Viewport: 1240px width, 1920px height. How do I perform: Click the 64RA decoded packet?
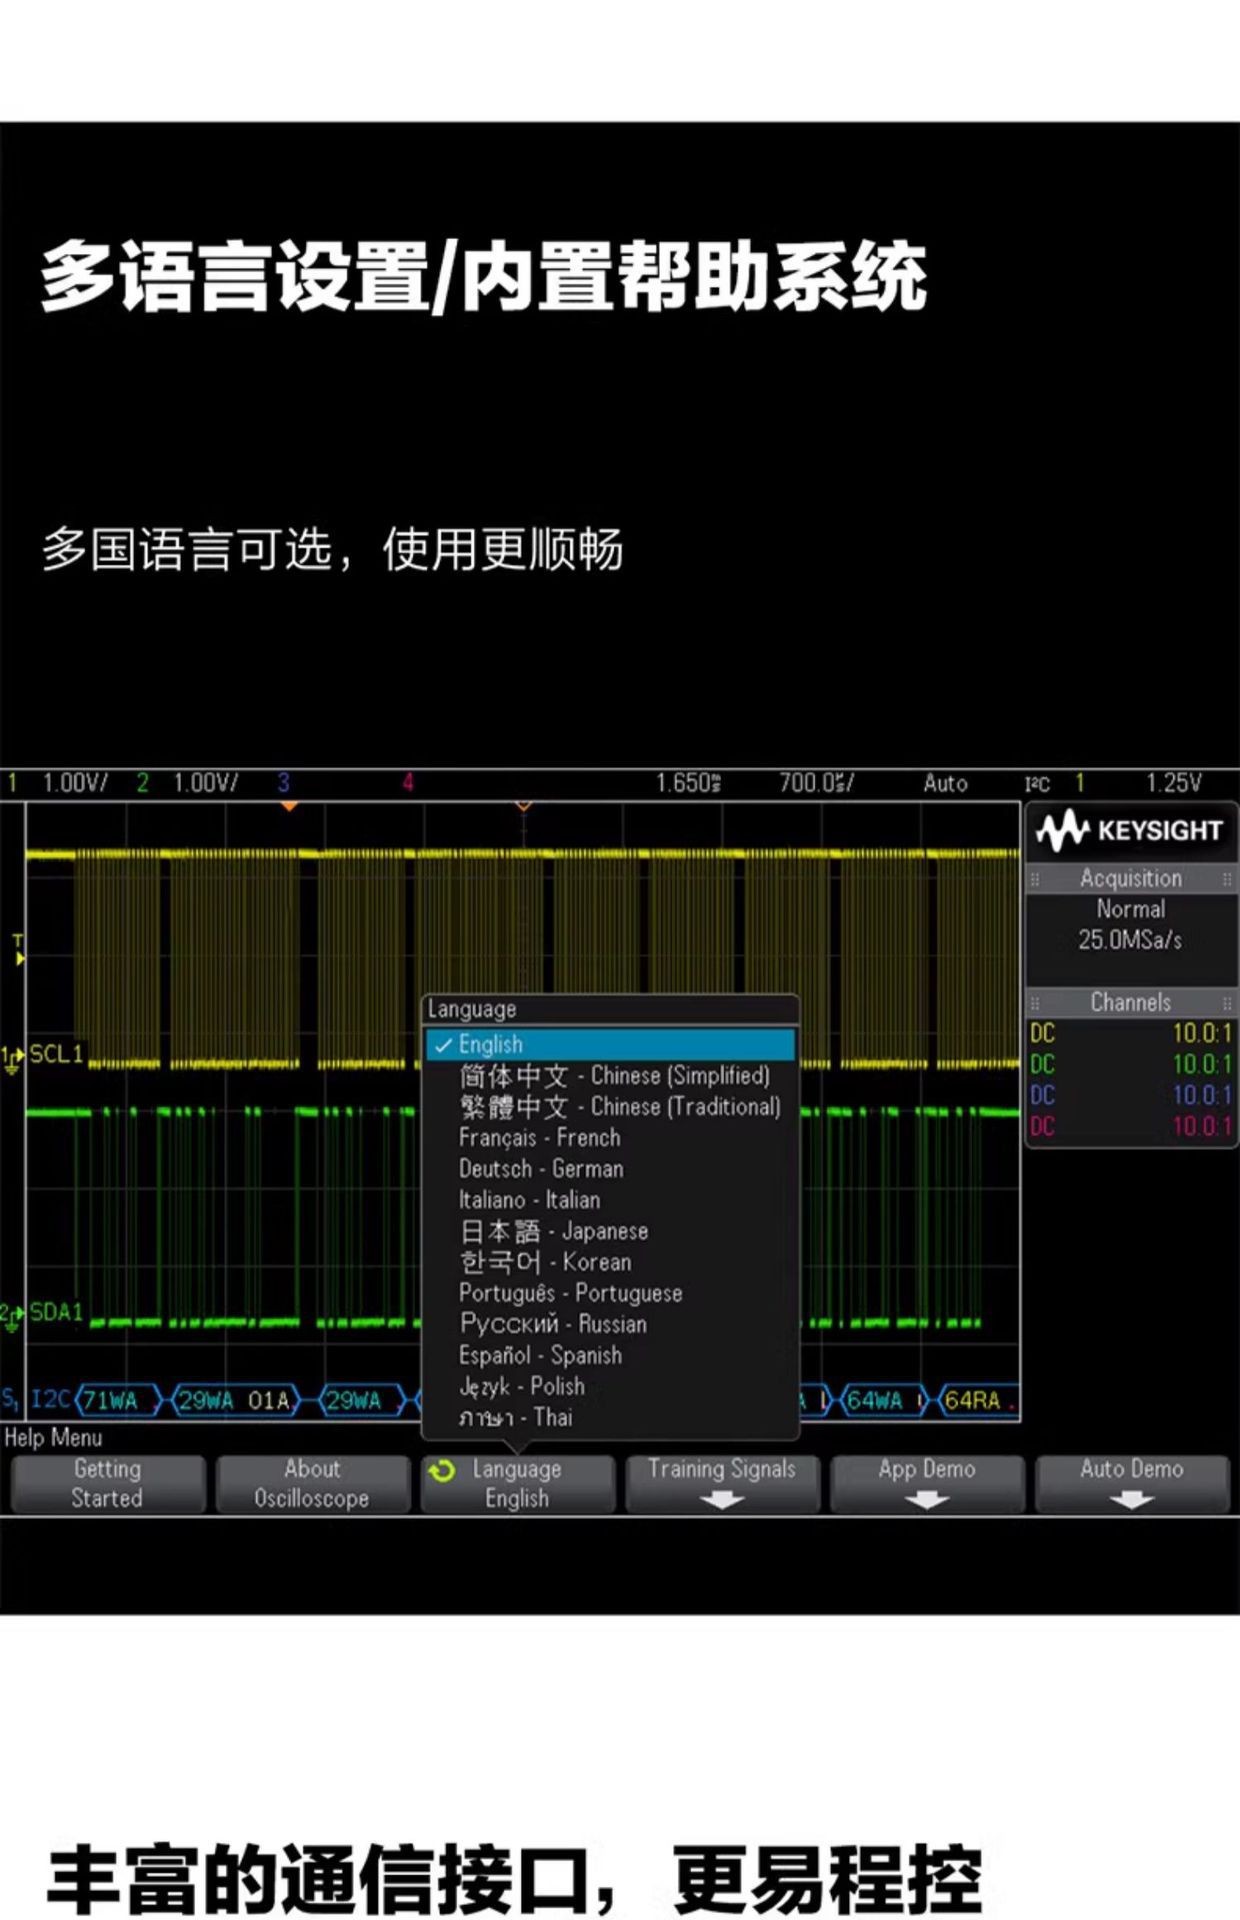tap(976, 1400)
